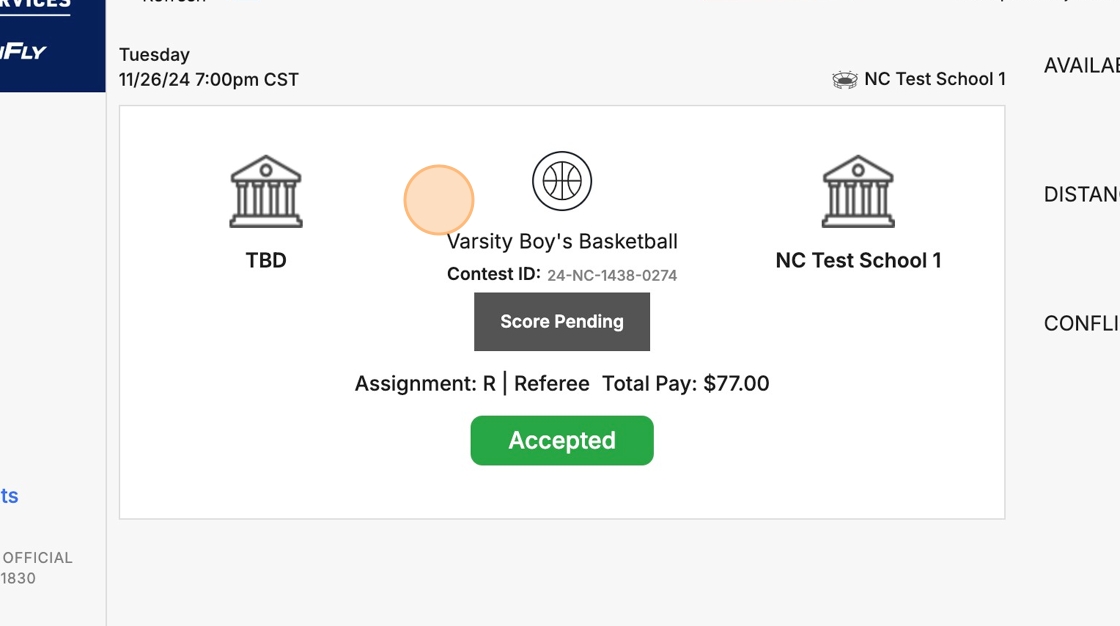Click the bold NC Test School 1 team name

(858, 260)
